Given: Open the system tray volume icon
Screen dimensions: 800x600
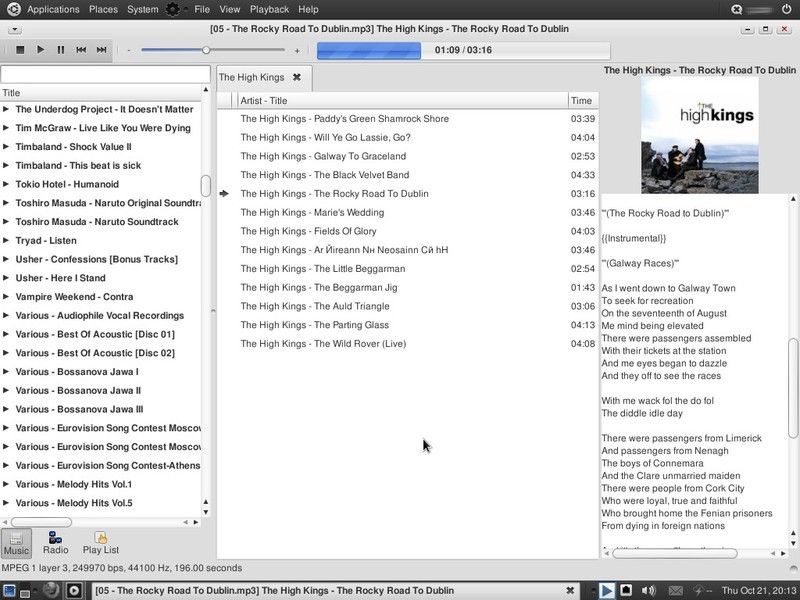Looking at the screenshot, I should pos(647,591).
